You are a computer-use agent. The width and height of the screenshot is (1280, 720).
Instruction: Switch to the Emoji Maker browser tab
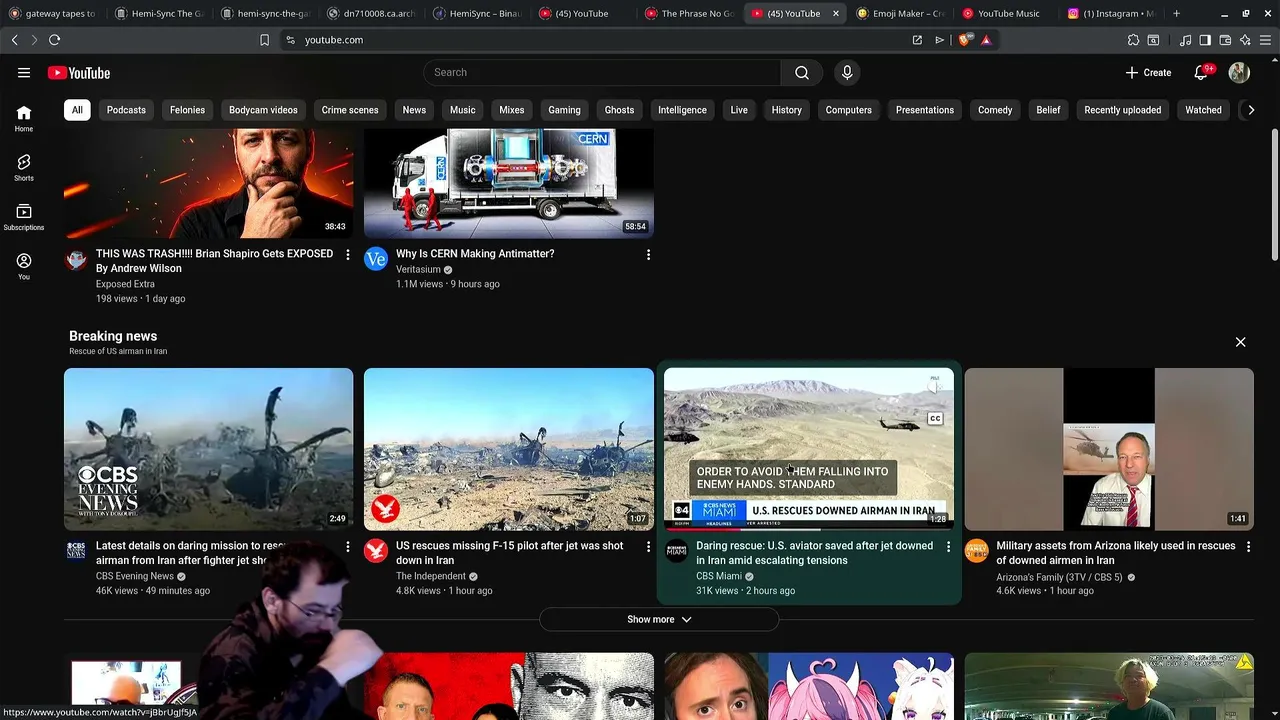[900, 14]
